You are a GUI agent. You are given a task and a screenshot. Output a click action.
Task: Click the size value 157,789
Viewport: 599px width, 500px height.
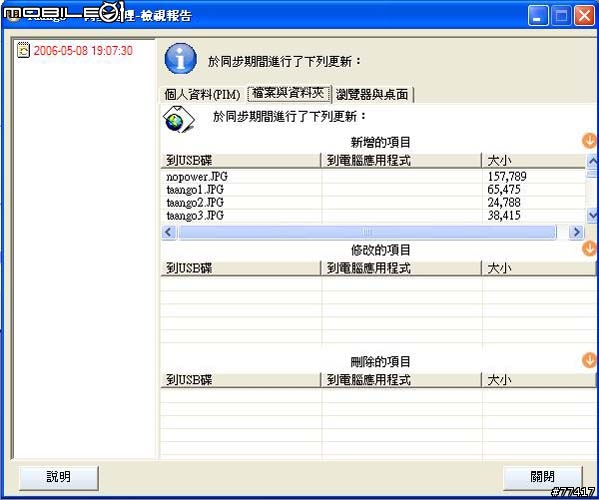click(507, 176)
